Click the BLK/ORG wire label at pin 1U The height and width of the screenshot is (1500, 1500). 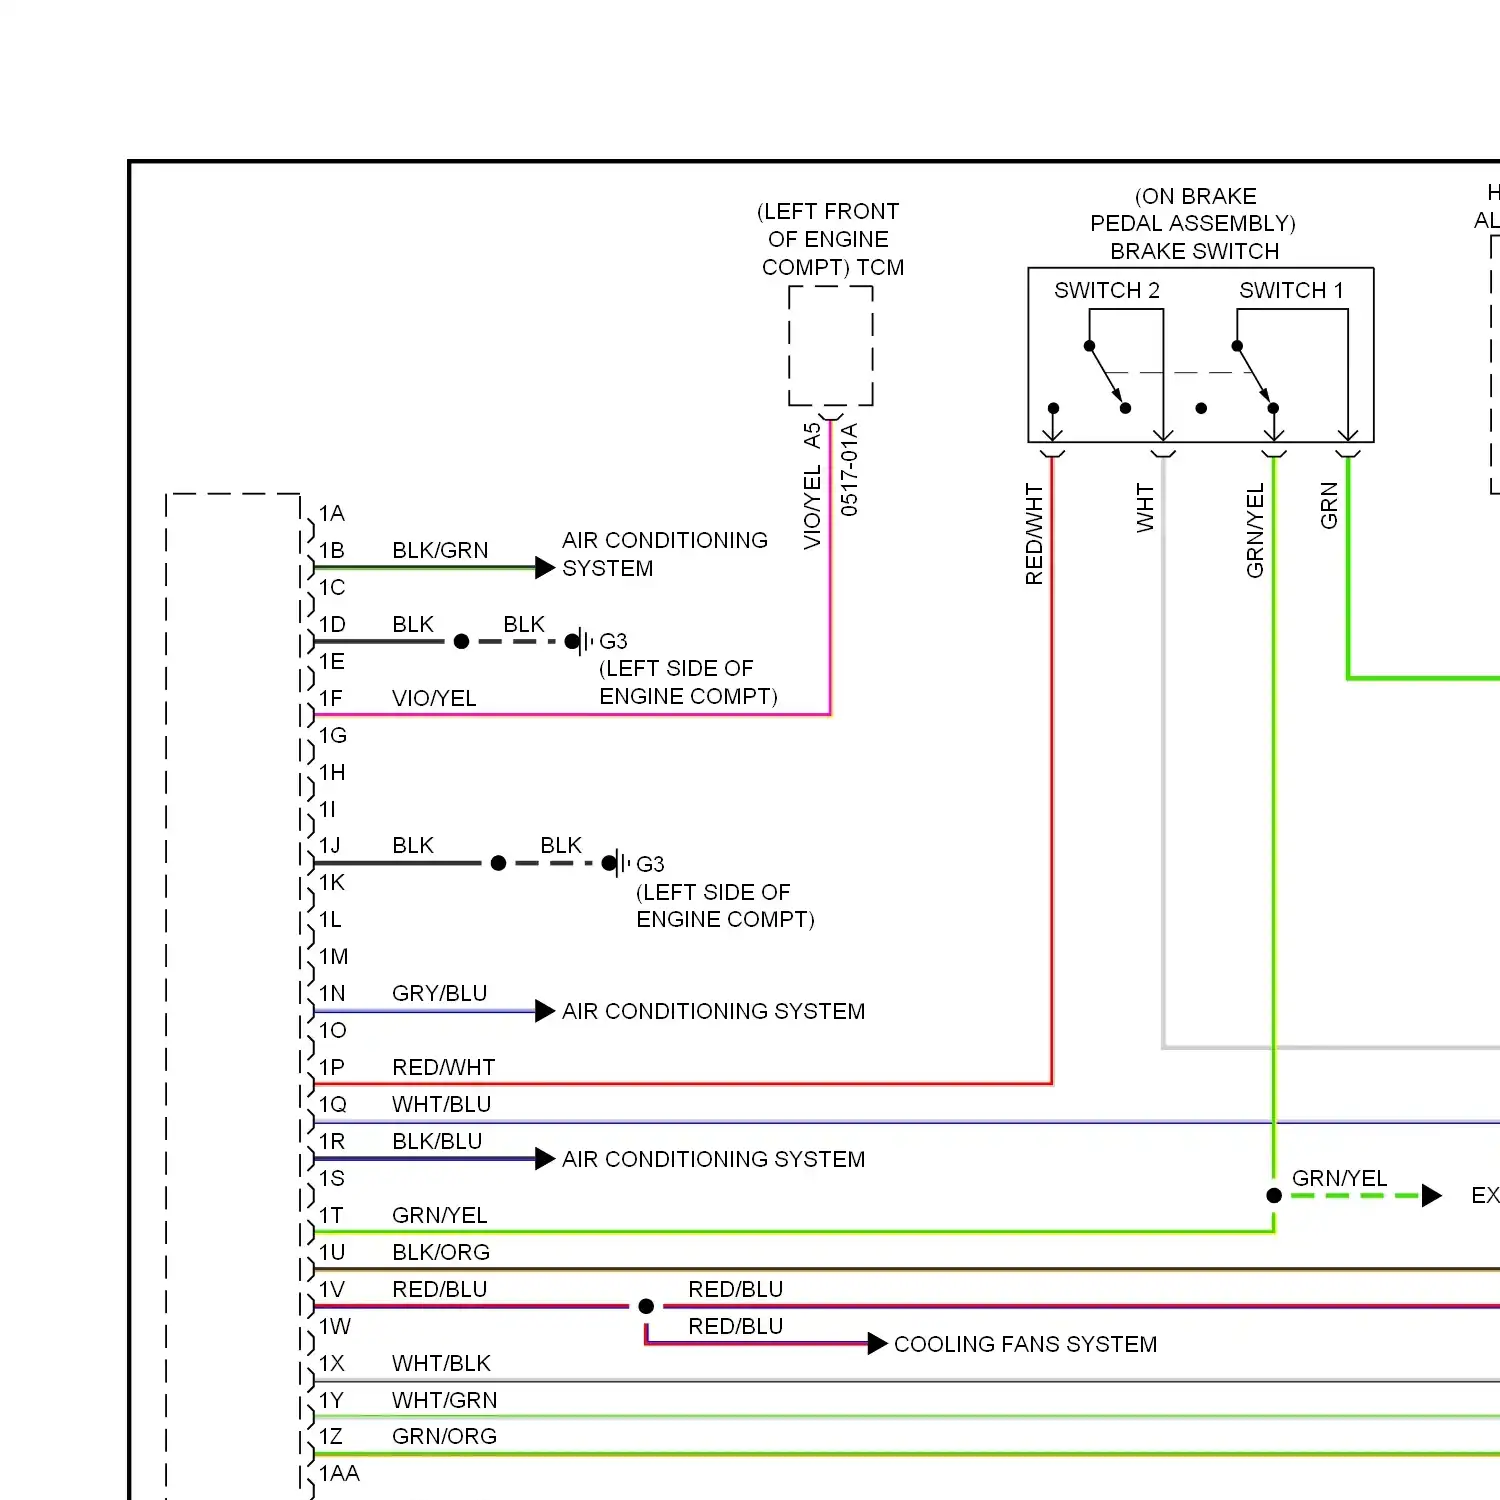point(441,1252)
